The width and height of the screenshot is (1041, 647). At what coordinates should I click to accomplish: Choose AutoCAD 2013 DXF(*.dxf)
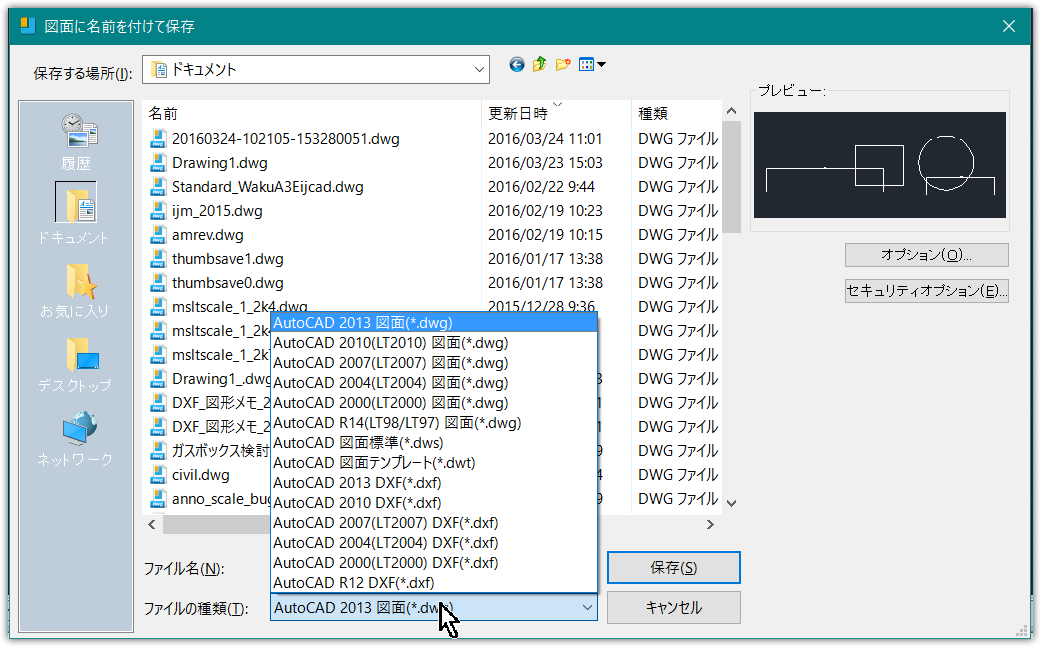click(x=434, y=482)
